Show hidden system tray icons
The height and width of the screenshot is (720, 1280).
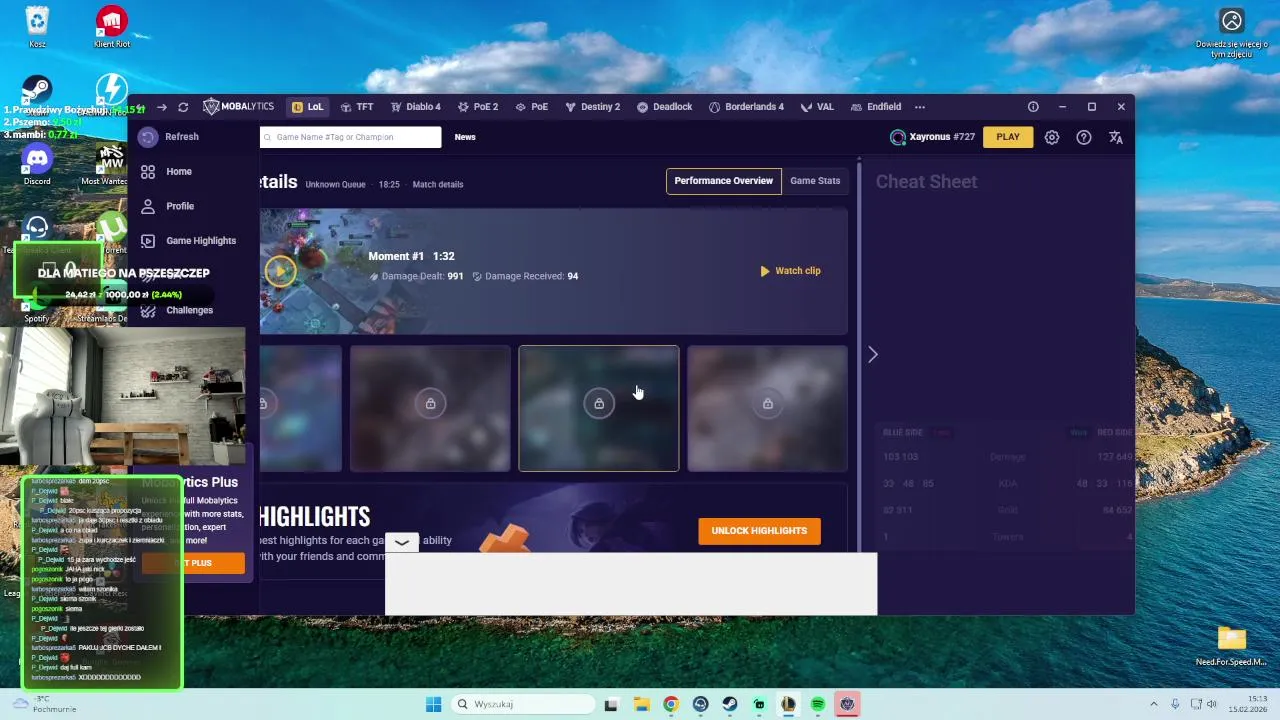(1153, 704)
